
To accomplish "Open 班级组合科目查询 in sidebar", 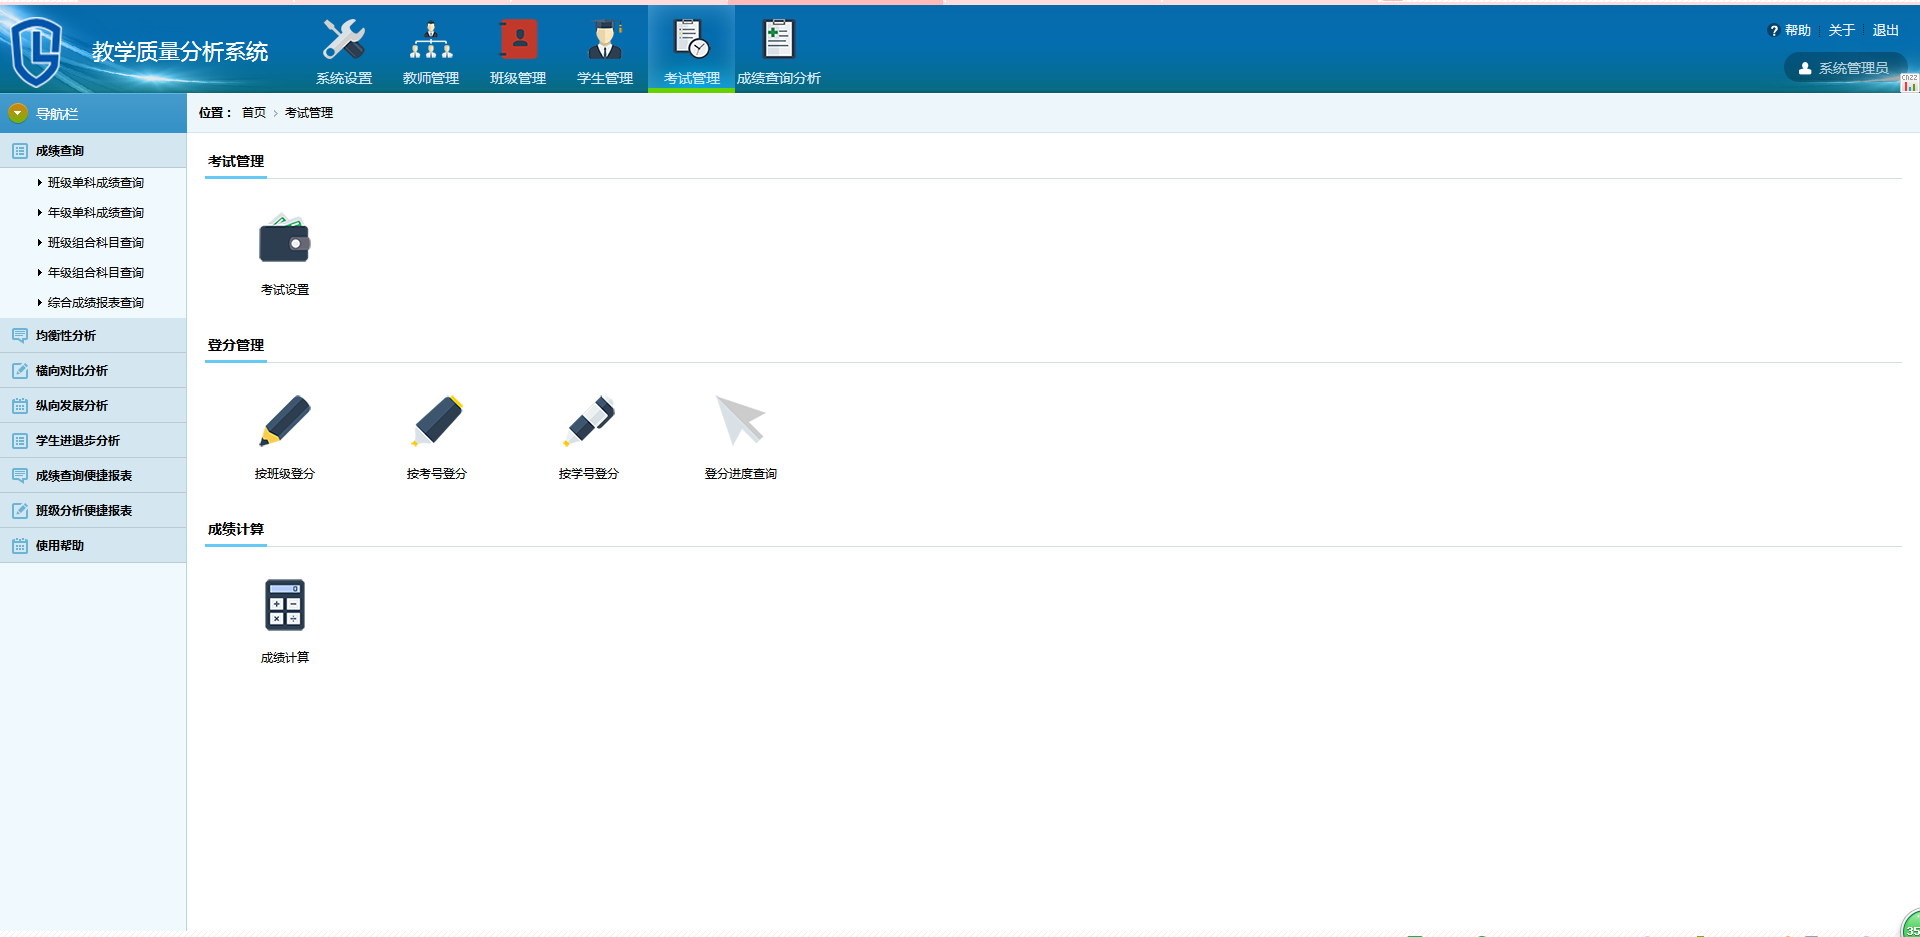I will pyautogui.click(x=96, y=243).
